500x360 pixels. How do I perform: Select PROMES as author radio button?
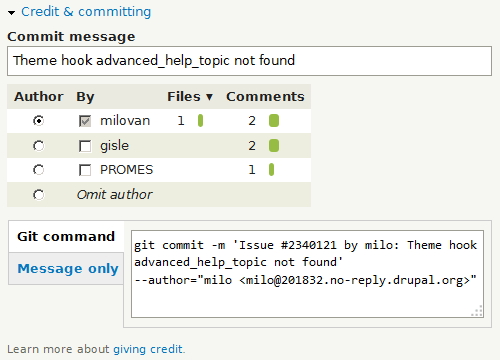pos(39,170)
